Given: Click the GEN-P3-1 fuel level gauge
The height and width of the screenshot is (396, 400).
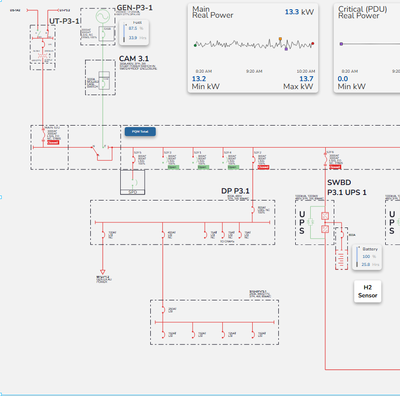Looking at the screenshot, I should [134, 33].
